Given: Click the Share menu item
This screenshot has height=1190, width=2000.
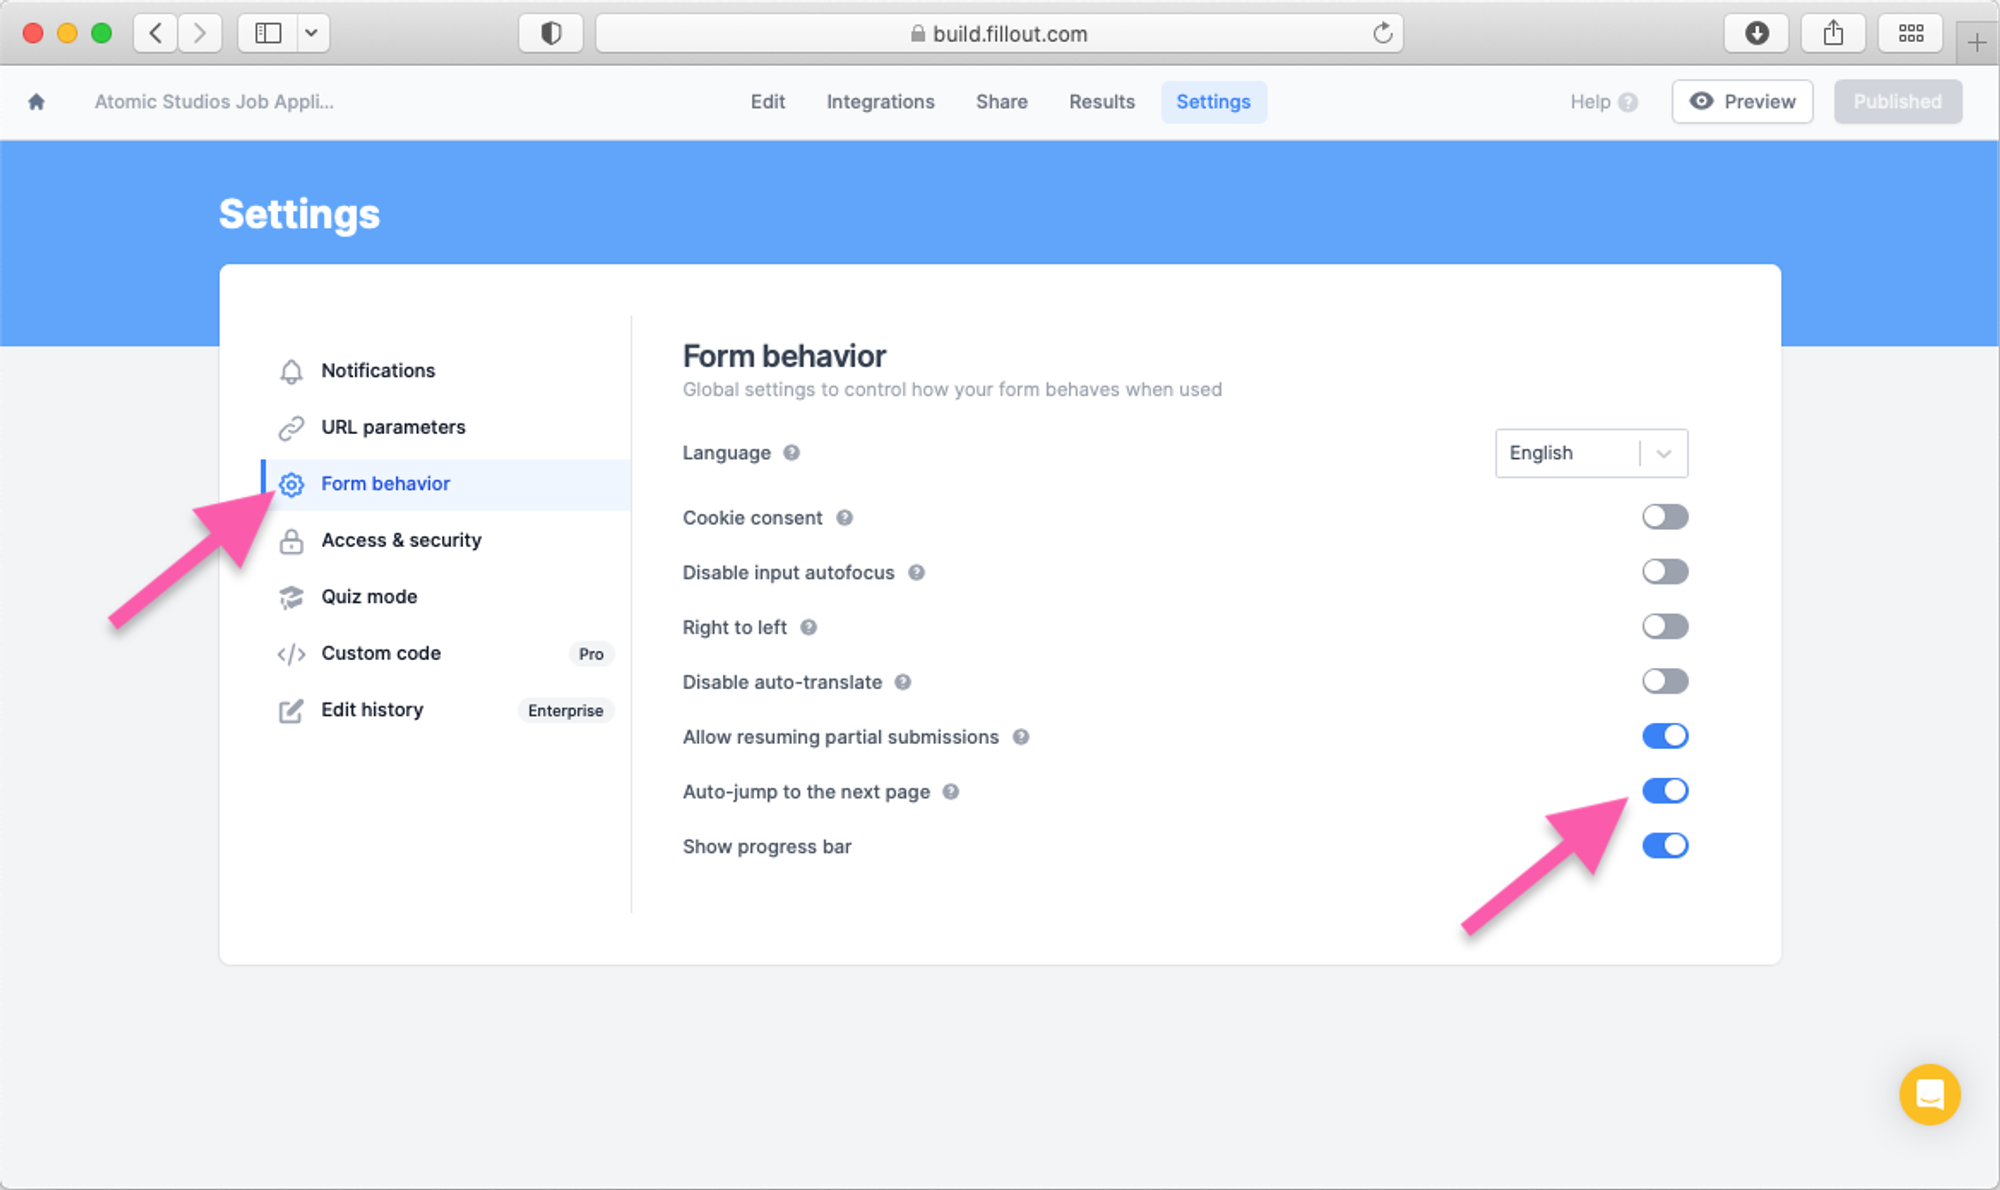Looking at the screenshot, I should (1001, 102).
